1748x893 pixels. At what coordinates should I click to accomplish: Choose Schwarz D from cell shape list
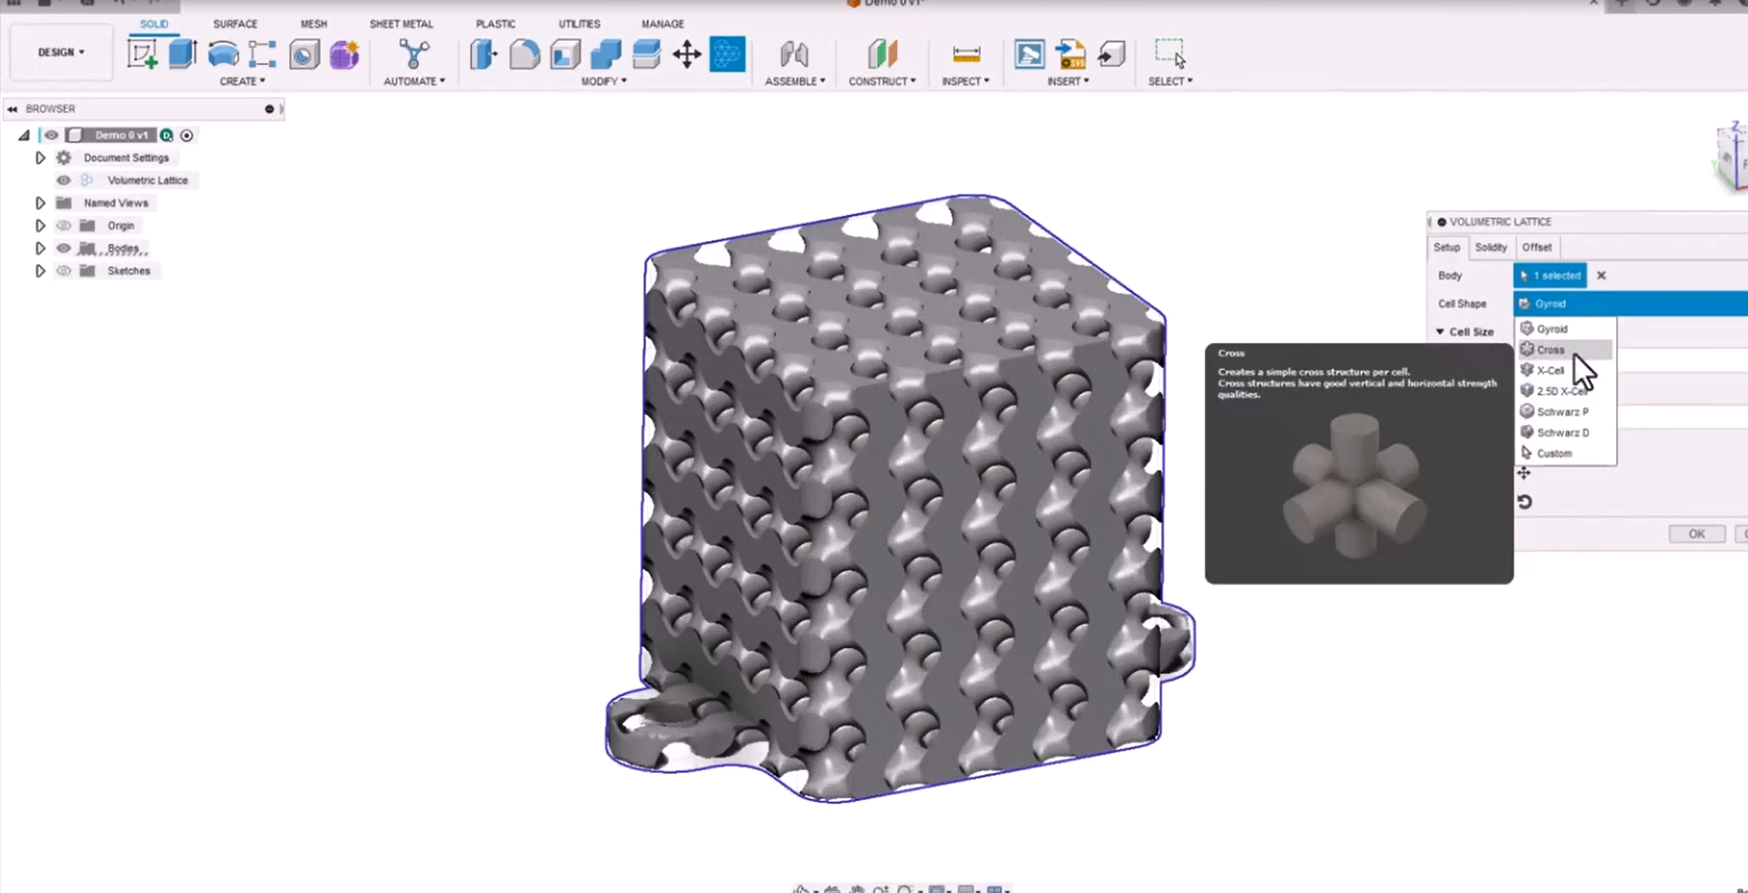(x=1565, y=433)
